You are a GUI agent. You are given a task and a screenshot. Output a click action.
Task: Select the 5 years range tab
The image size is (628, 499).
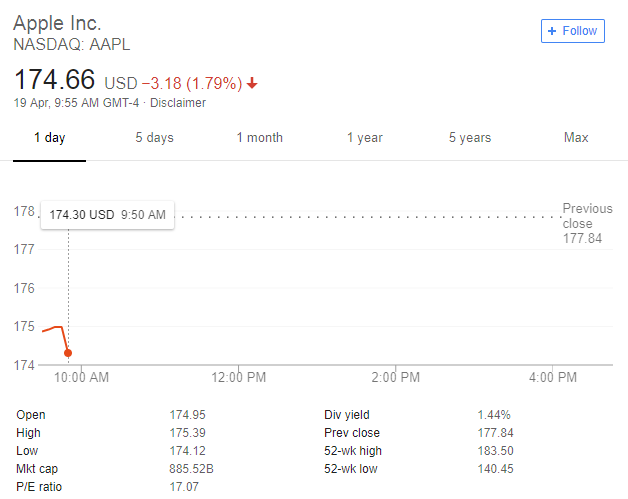point(470,138)
